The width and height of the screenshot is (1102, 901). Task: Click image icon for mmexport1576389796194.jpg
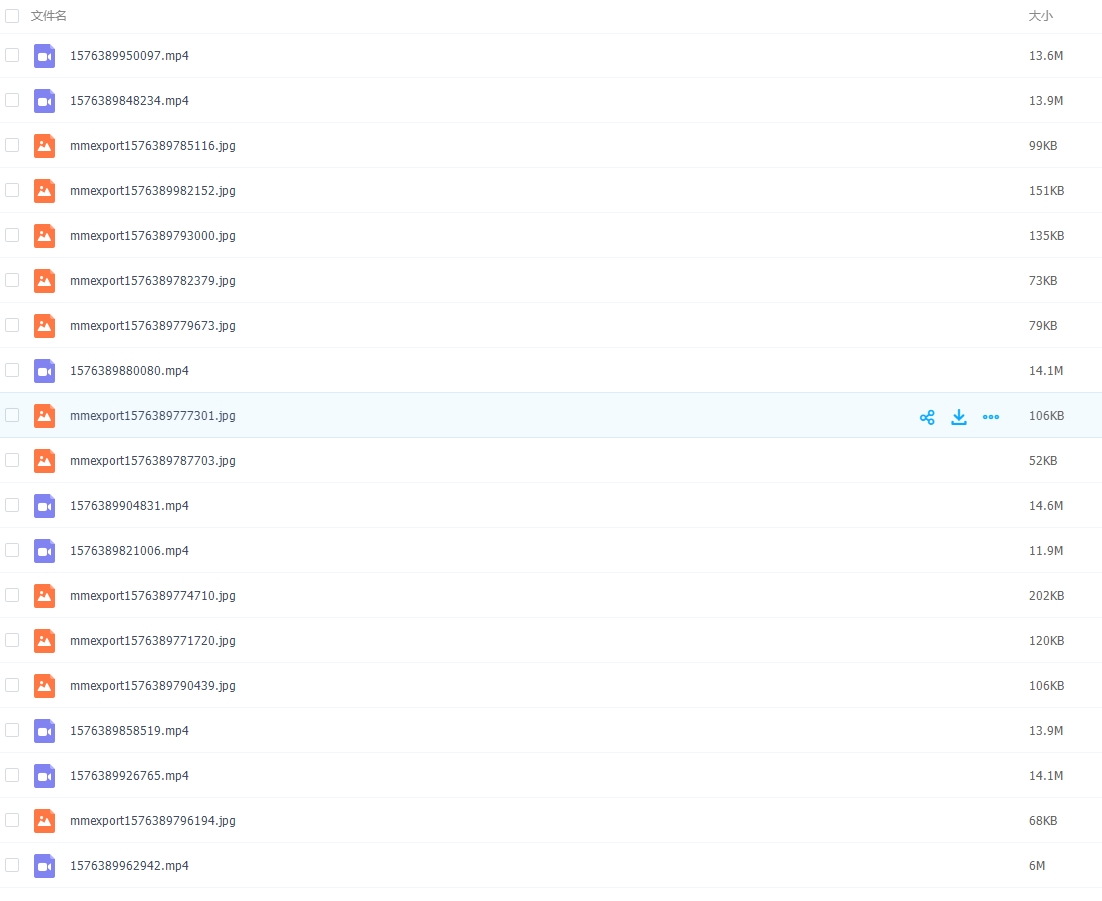(x=44, y=821)
